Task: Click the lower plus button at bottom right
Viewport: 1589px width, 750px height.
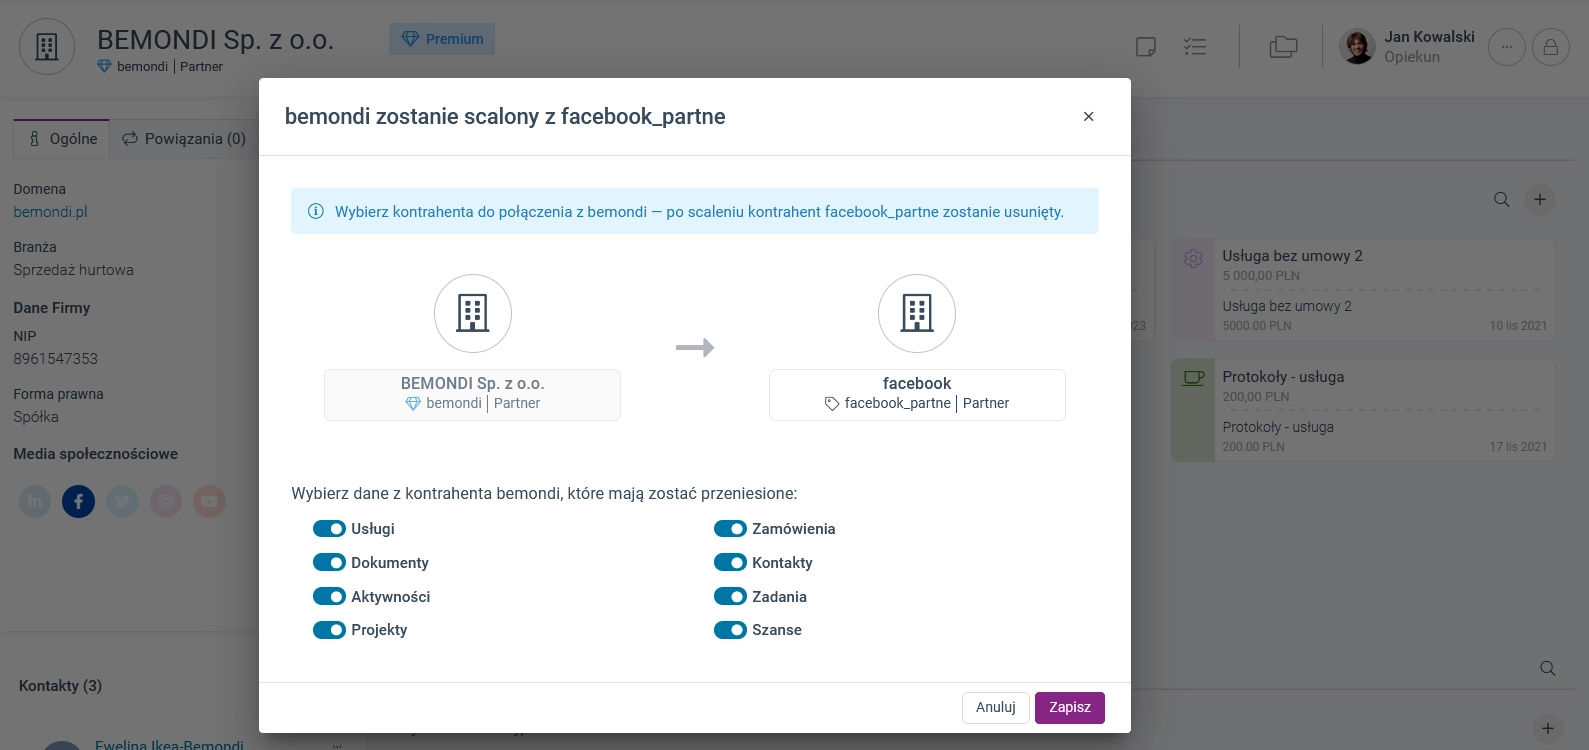Action: tap(1548, 728)
